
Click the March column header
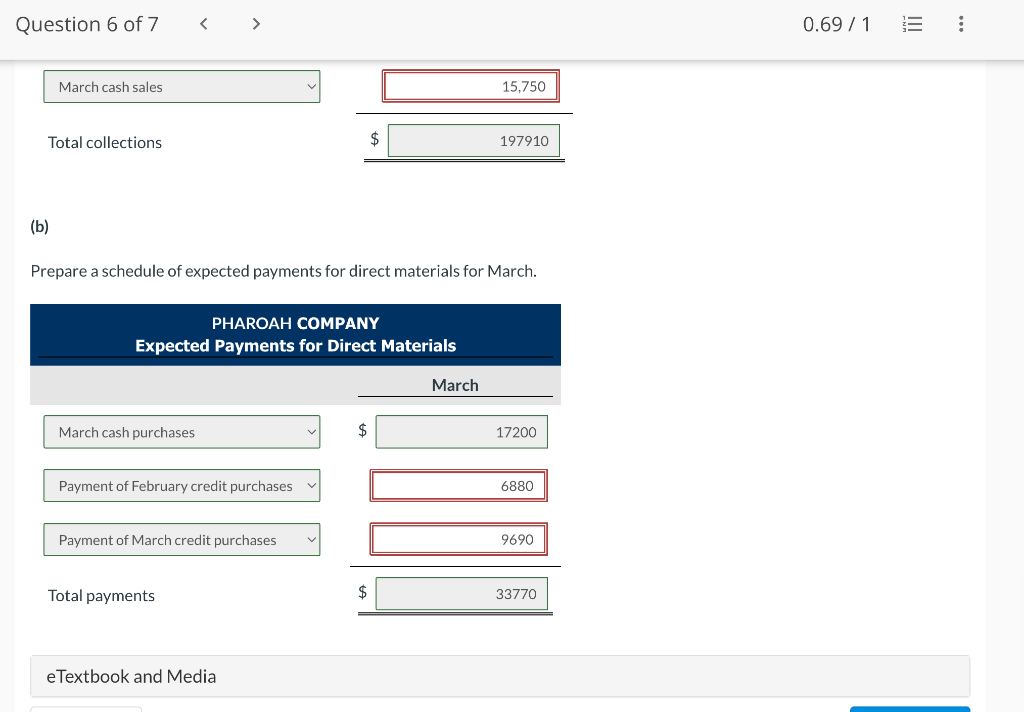(x=455, y=385)
